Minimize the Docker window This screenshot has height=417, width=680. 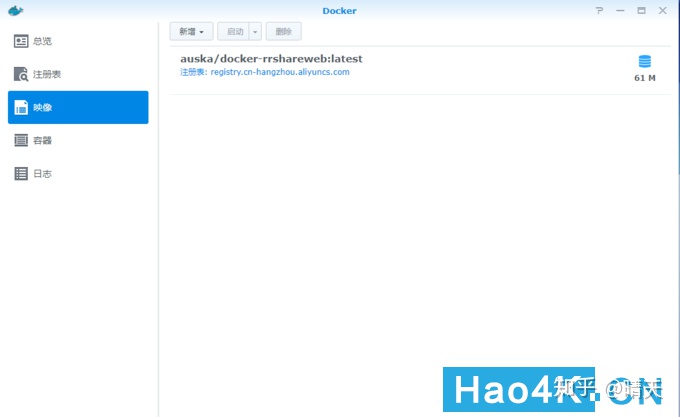[x=620, y=10]
